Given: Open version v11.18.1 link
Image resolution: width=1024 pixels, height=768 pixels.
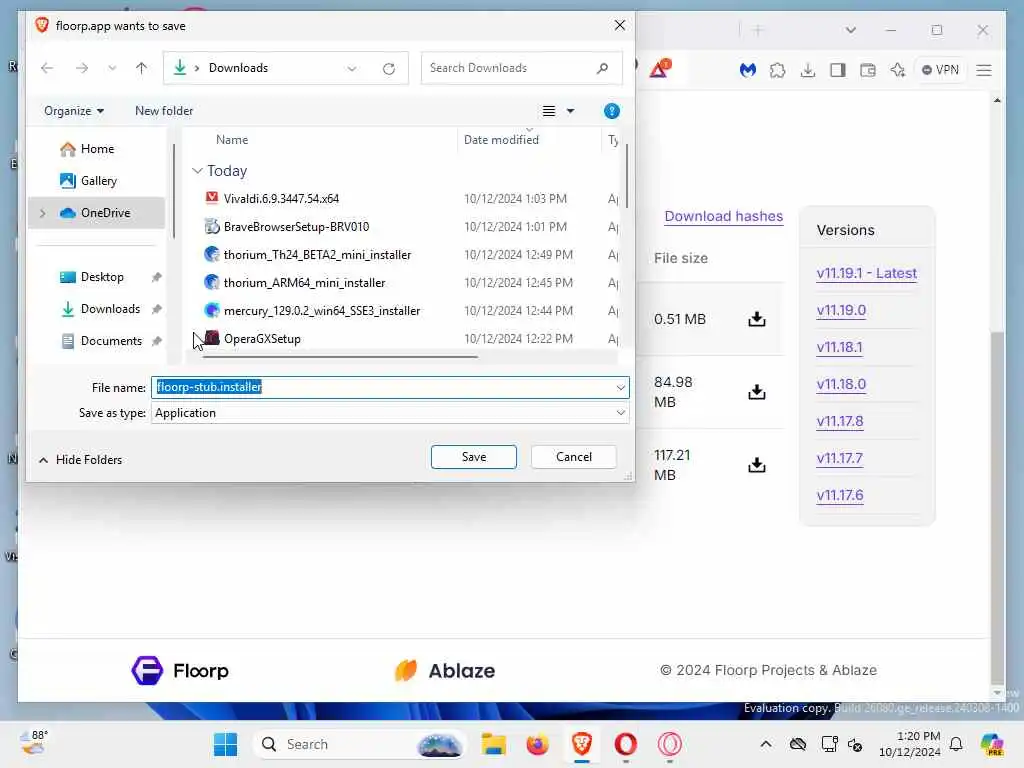Looking at the screenshot, I should 839,347.
